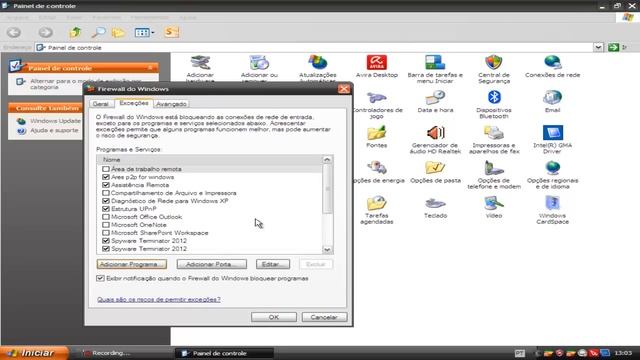Viewport: 640px width, 360px height.
Task: Click the Forward arrow toolbar button
Action: point(45,32)
